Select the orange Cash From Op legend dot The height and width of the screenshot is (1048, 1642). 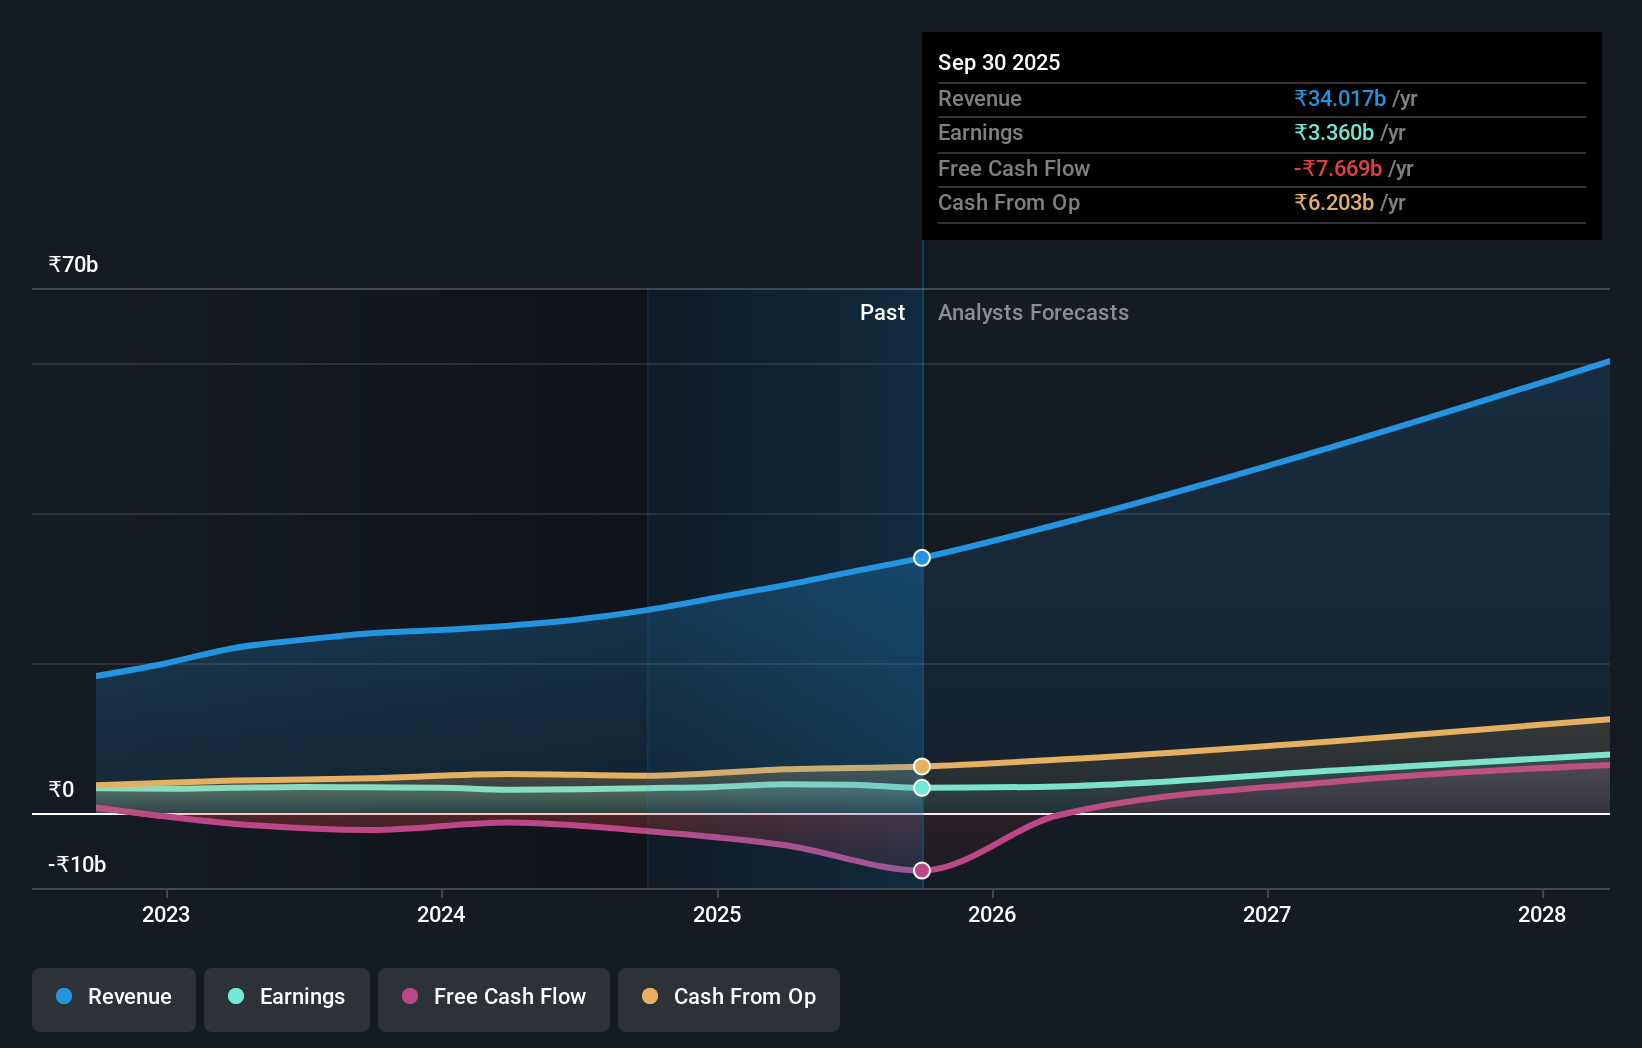651,996
